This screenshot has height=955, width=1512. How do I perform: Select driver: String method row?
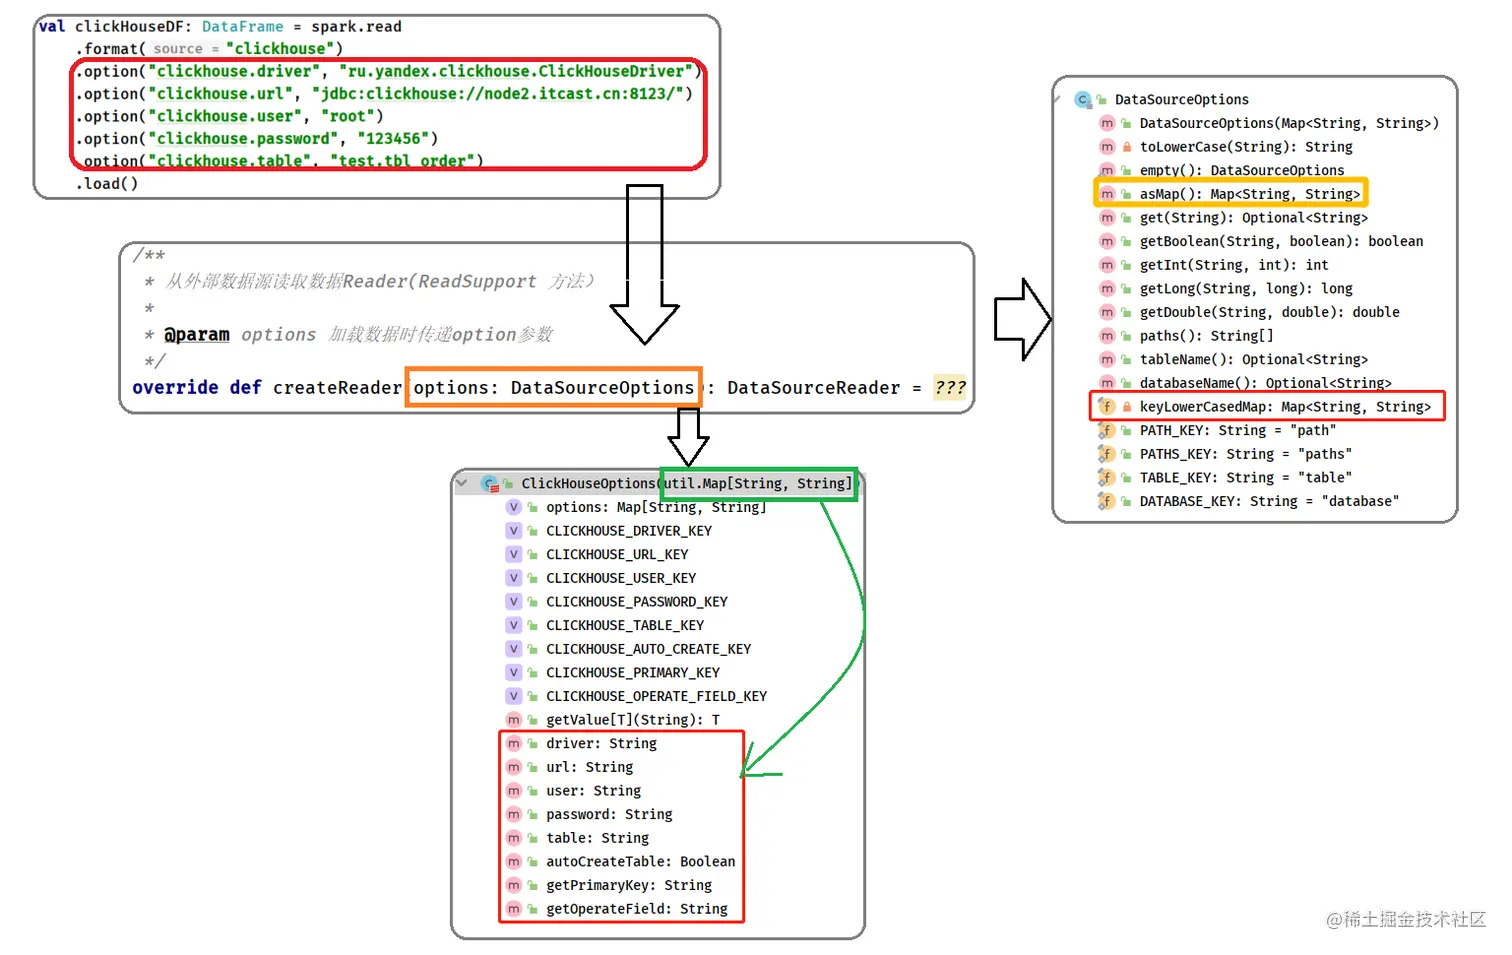pos(582,744)
